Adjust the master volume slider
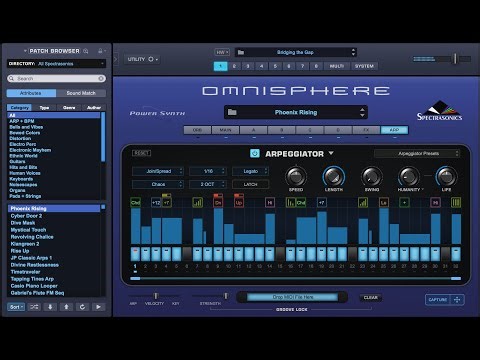 pos(455,59)
